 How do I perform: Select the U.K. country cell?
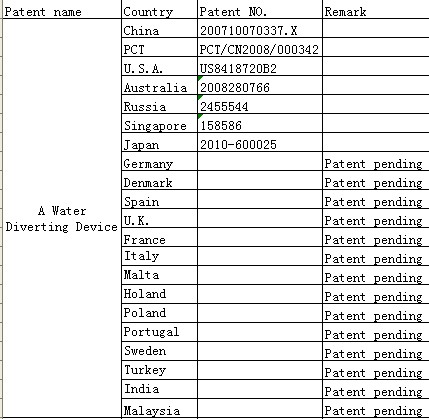(160, 218)
